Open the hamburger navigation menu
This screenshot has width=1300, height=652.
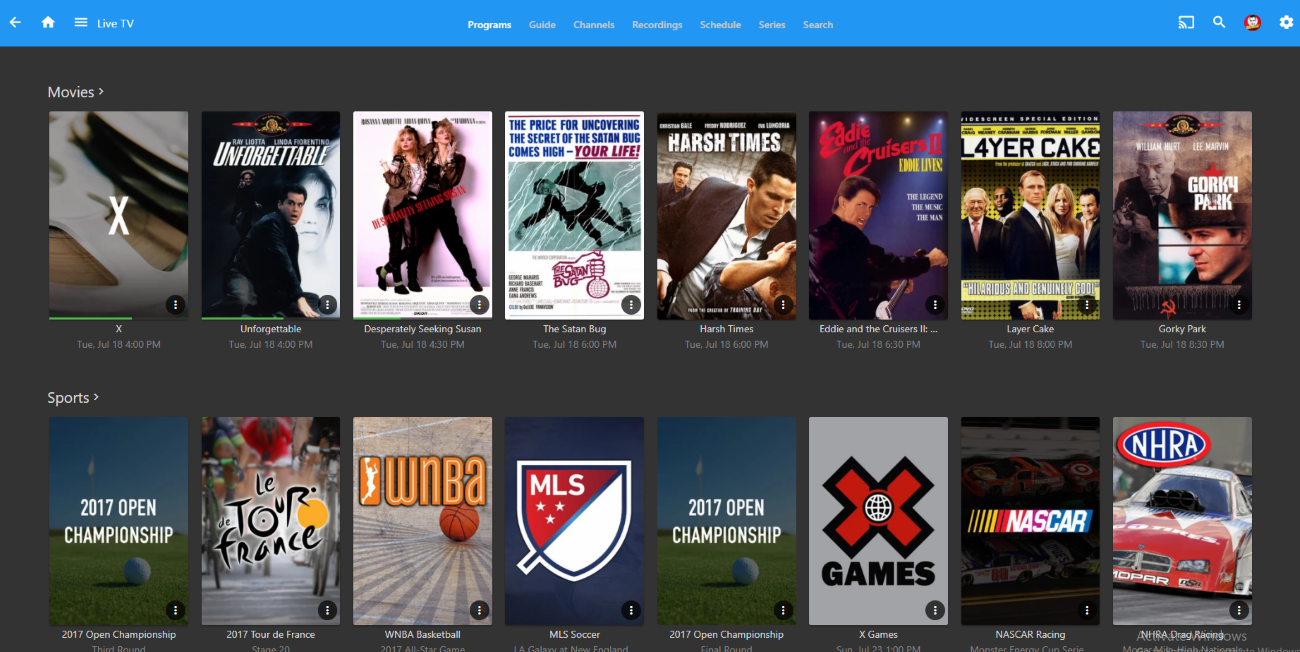tap(81, 23)
